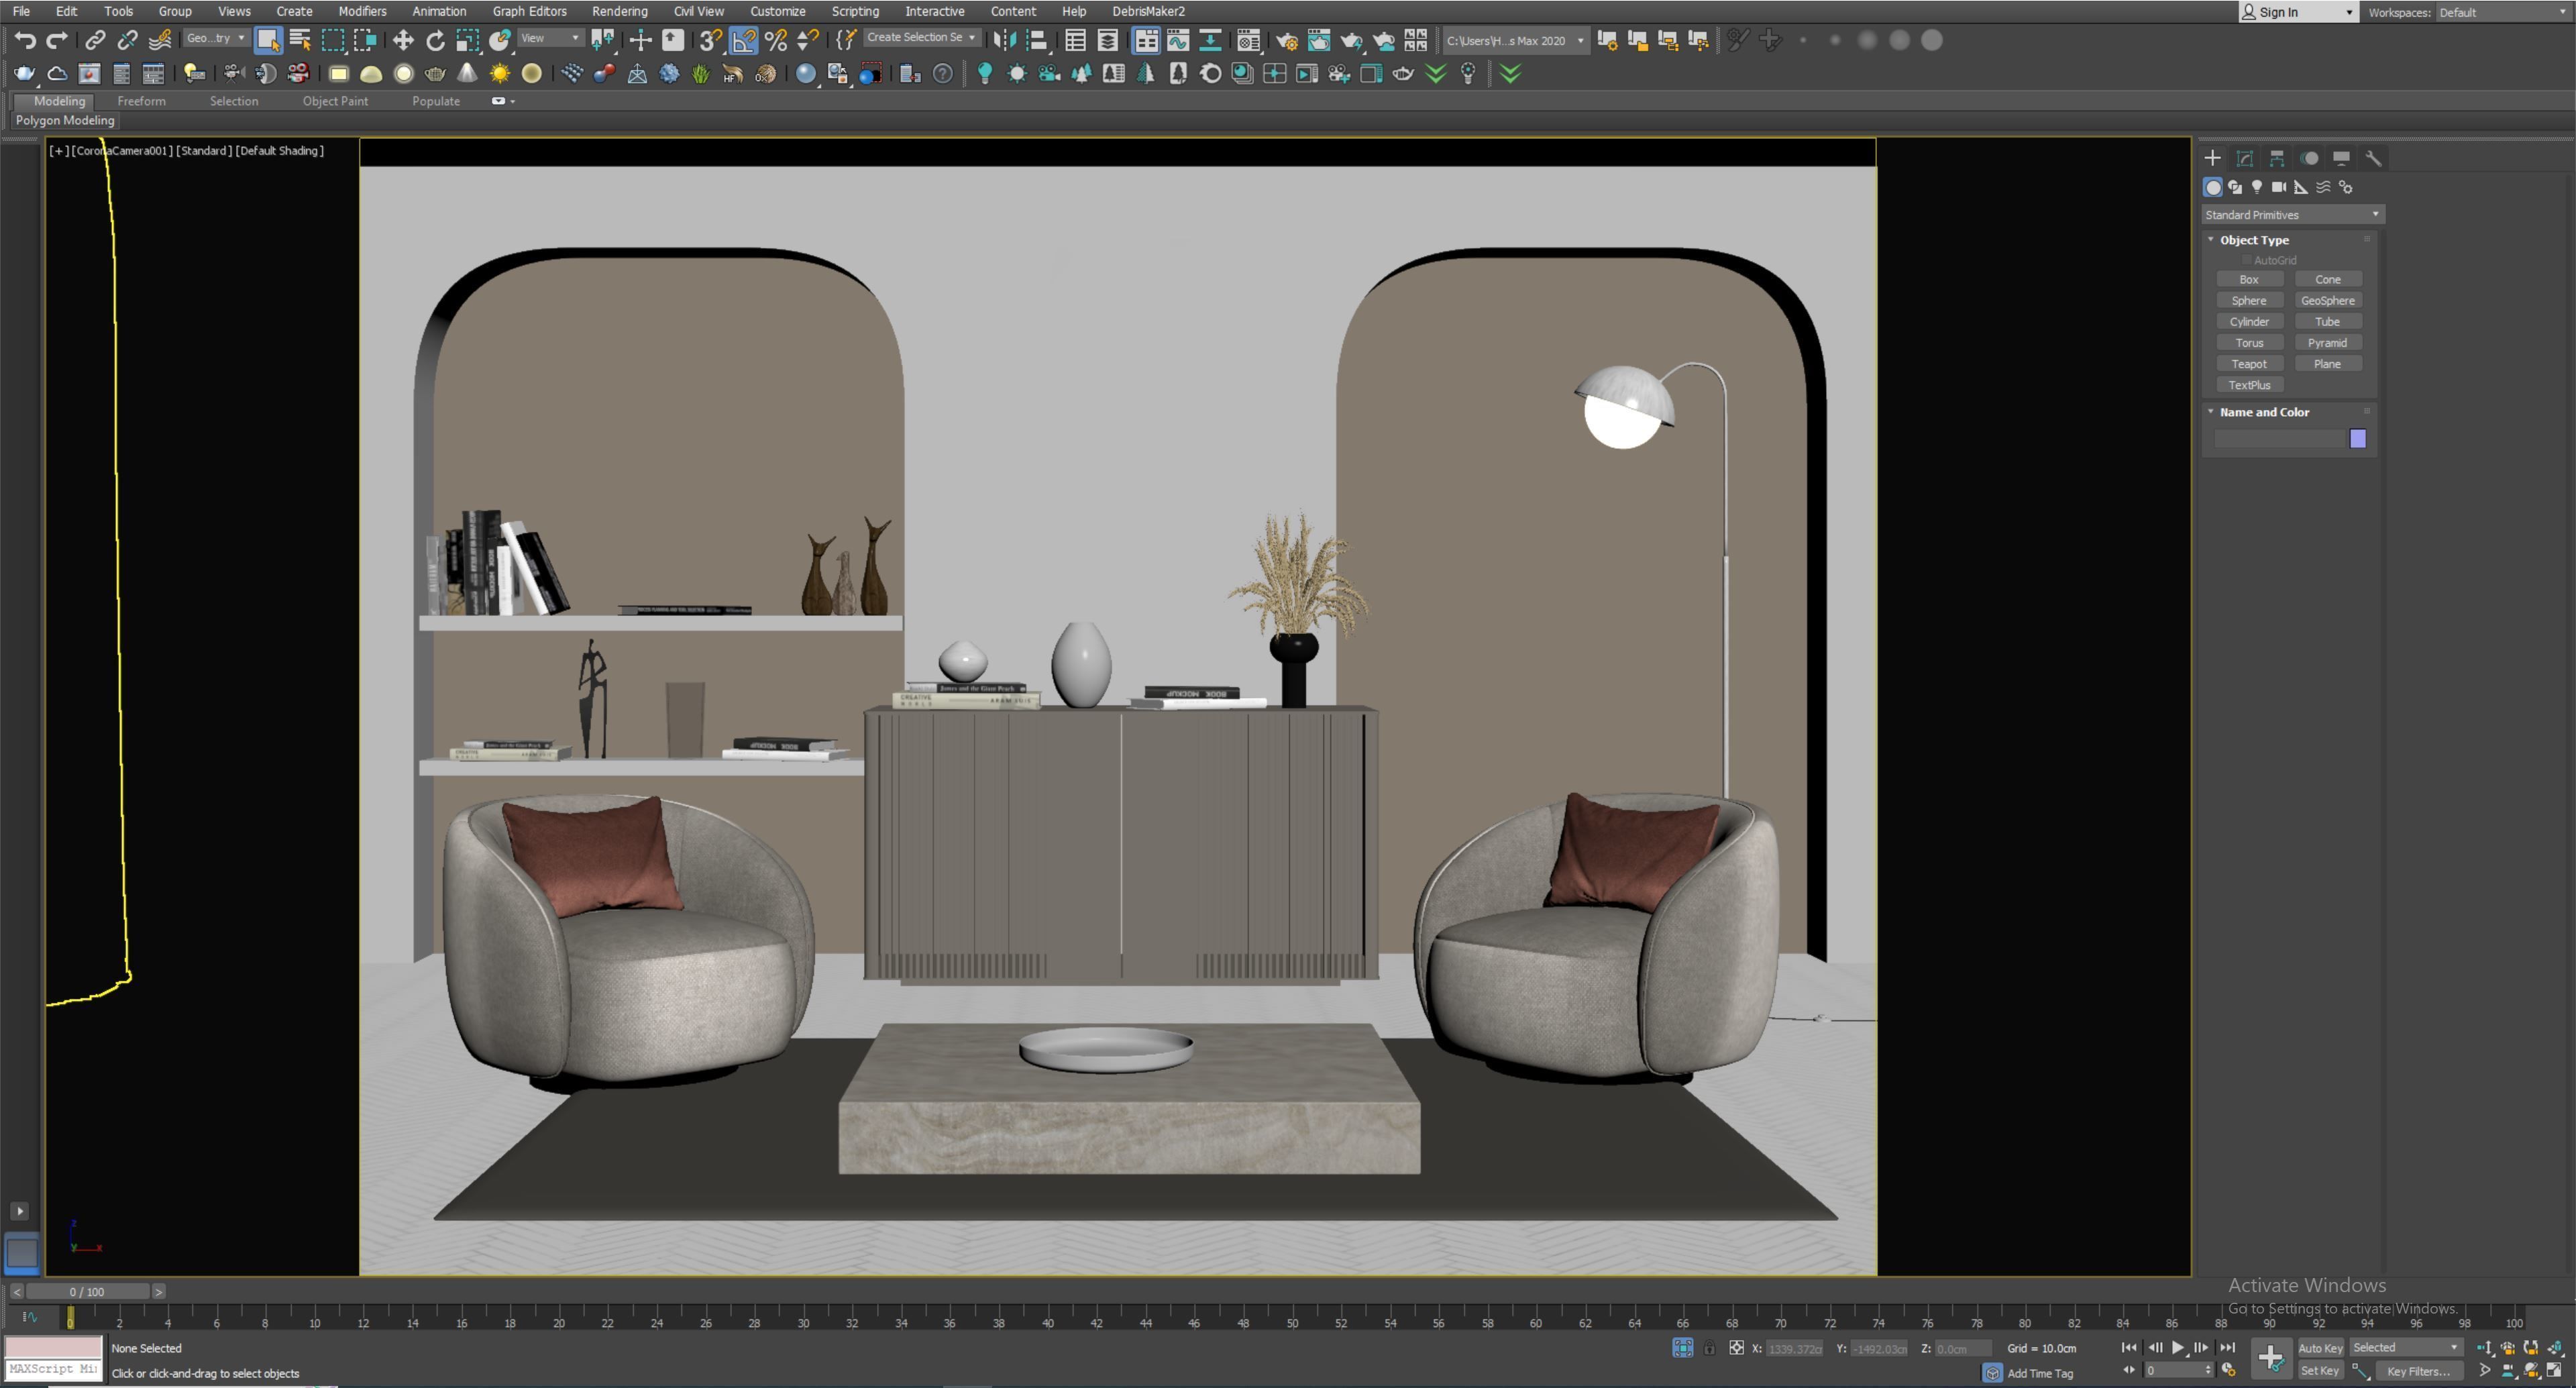Open the Workspaces Default dropdown
Screen dimensions: 2576x1388
2503,12
